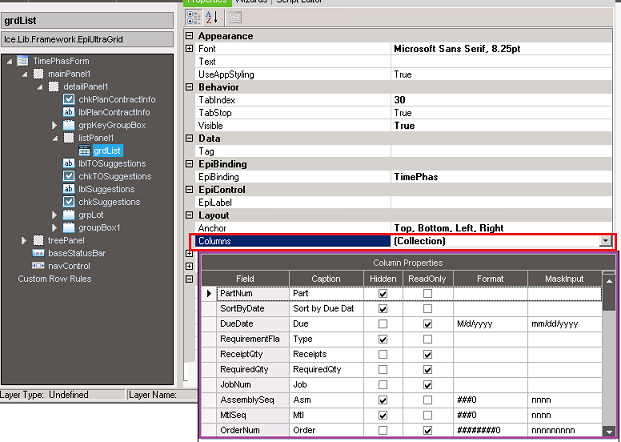This screenshot has width=621, height=442.
Task: Click the detailPanel1 panel icon
Action: 53,87
